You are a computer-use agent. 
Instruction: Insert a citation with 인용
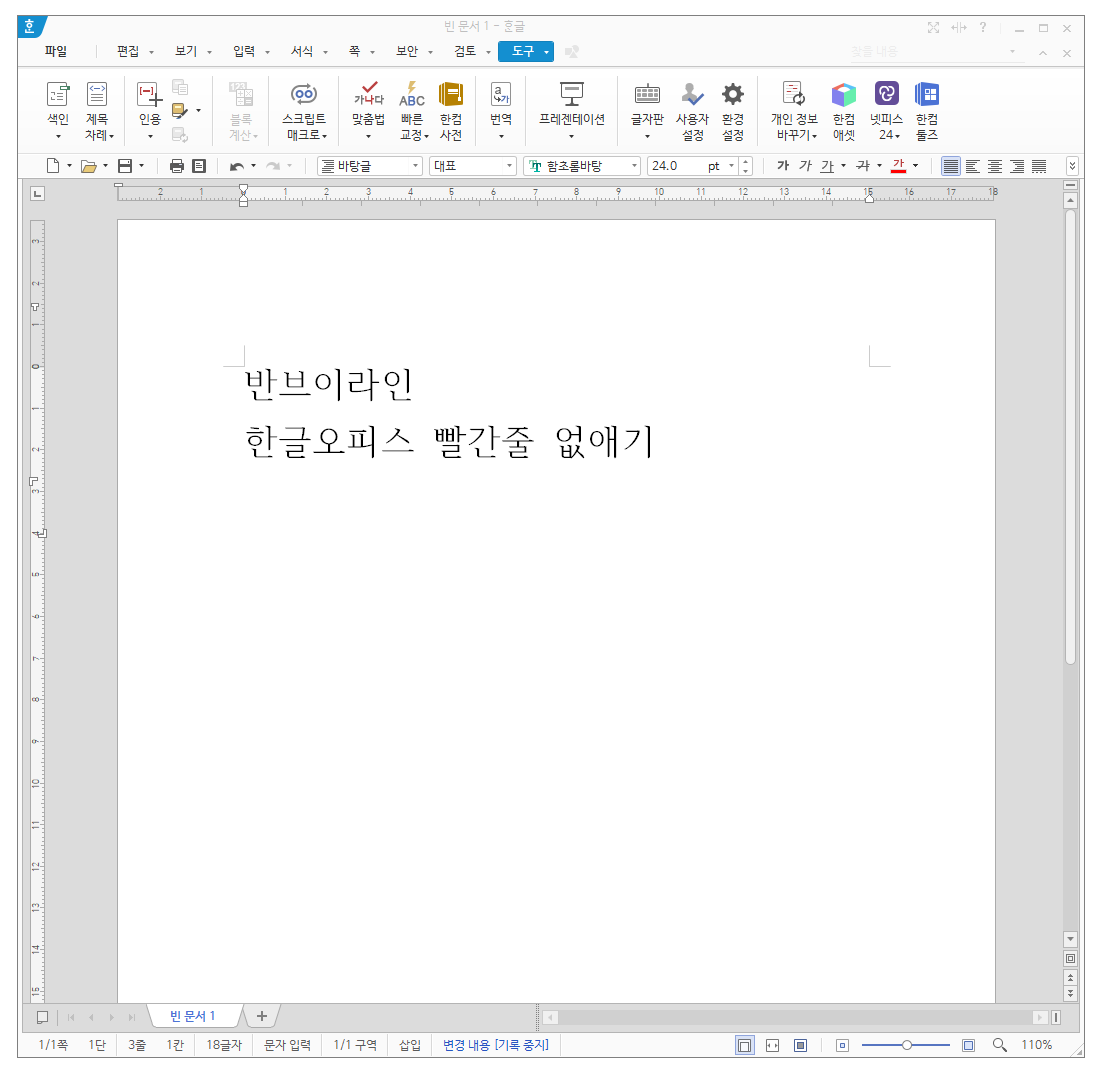[x=150, y=110]
